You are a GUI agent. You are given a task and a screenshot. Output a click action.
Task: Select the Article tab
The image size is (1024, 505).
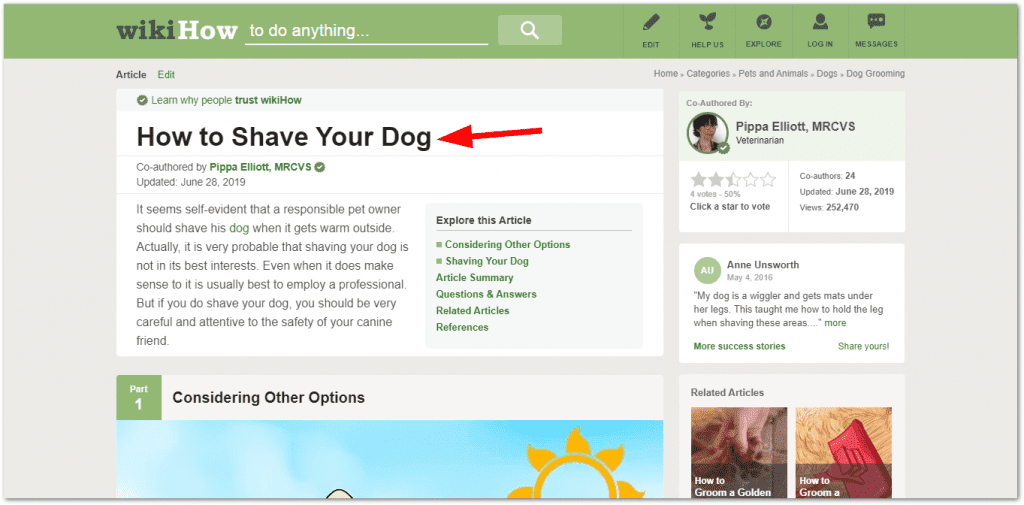tap(131, 74)
